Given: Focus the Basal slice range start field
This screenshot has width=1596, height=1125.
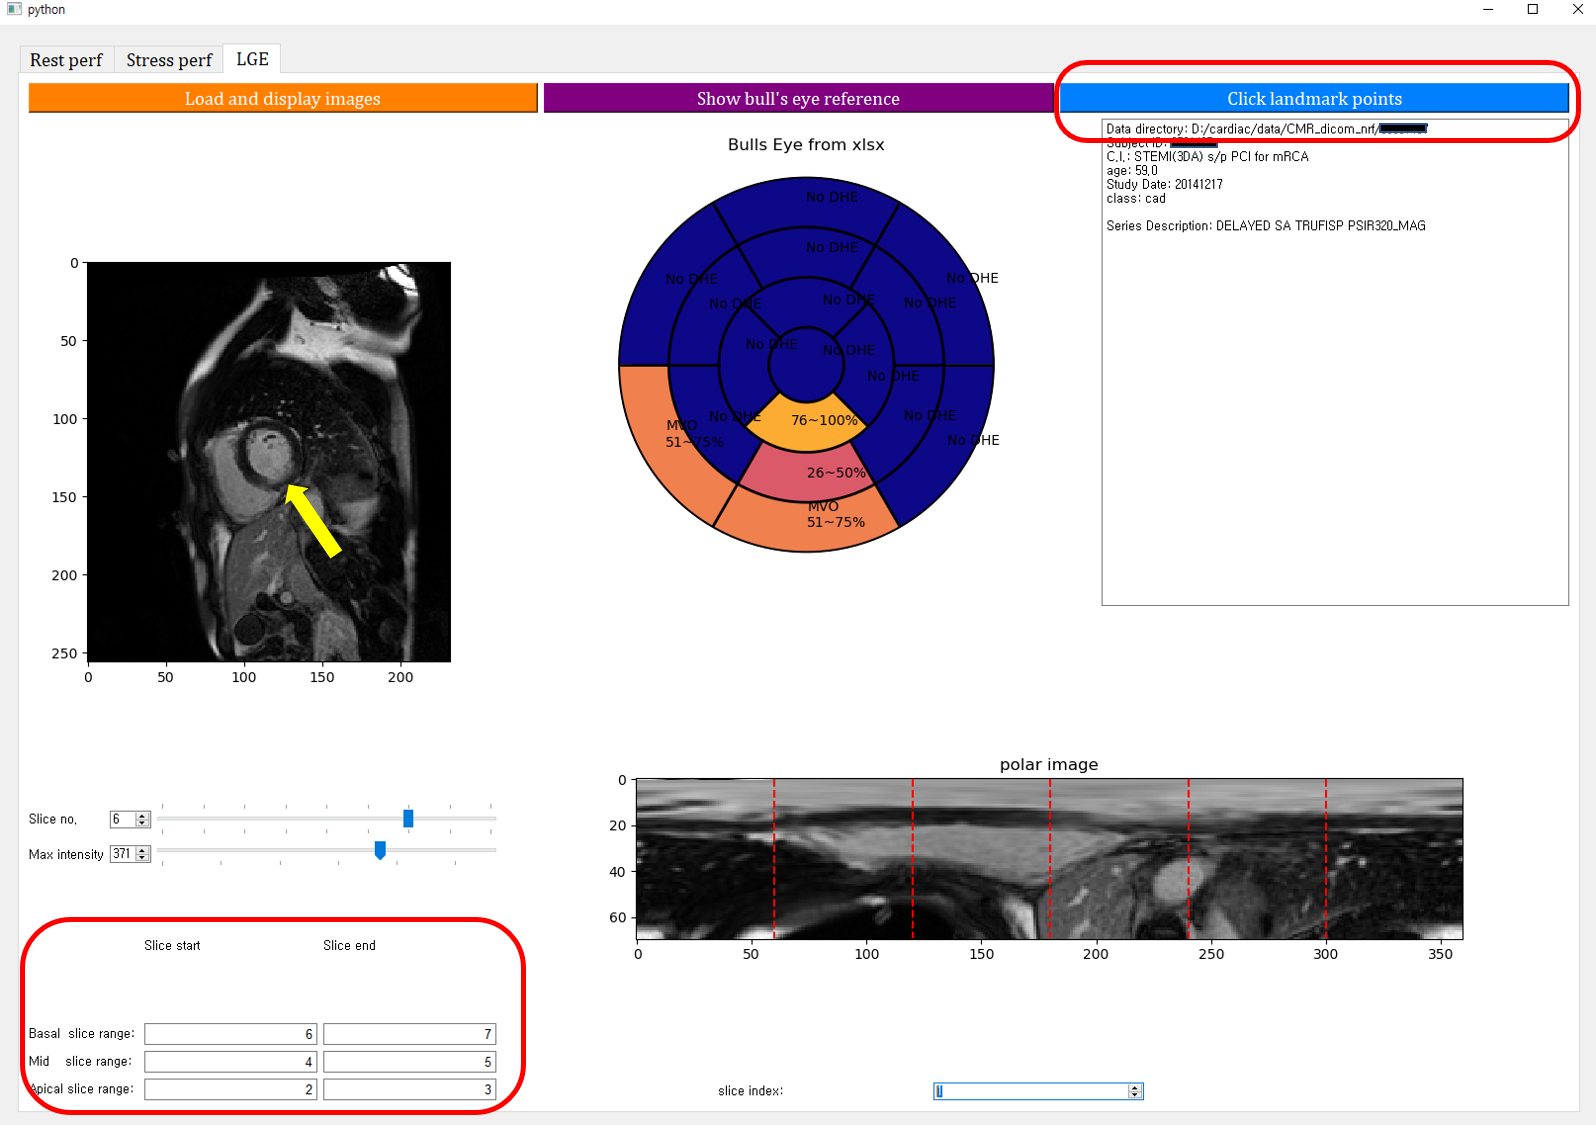Looking at the screenshot, I should (230, 1034).
